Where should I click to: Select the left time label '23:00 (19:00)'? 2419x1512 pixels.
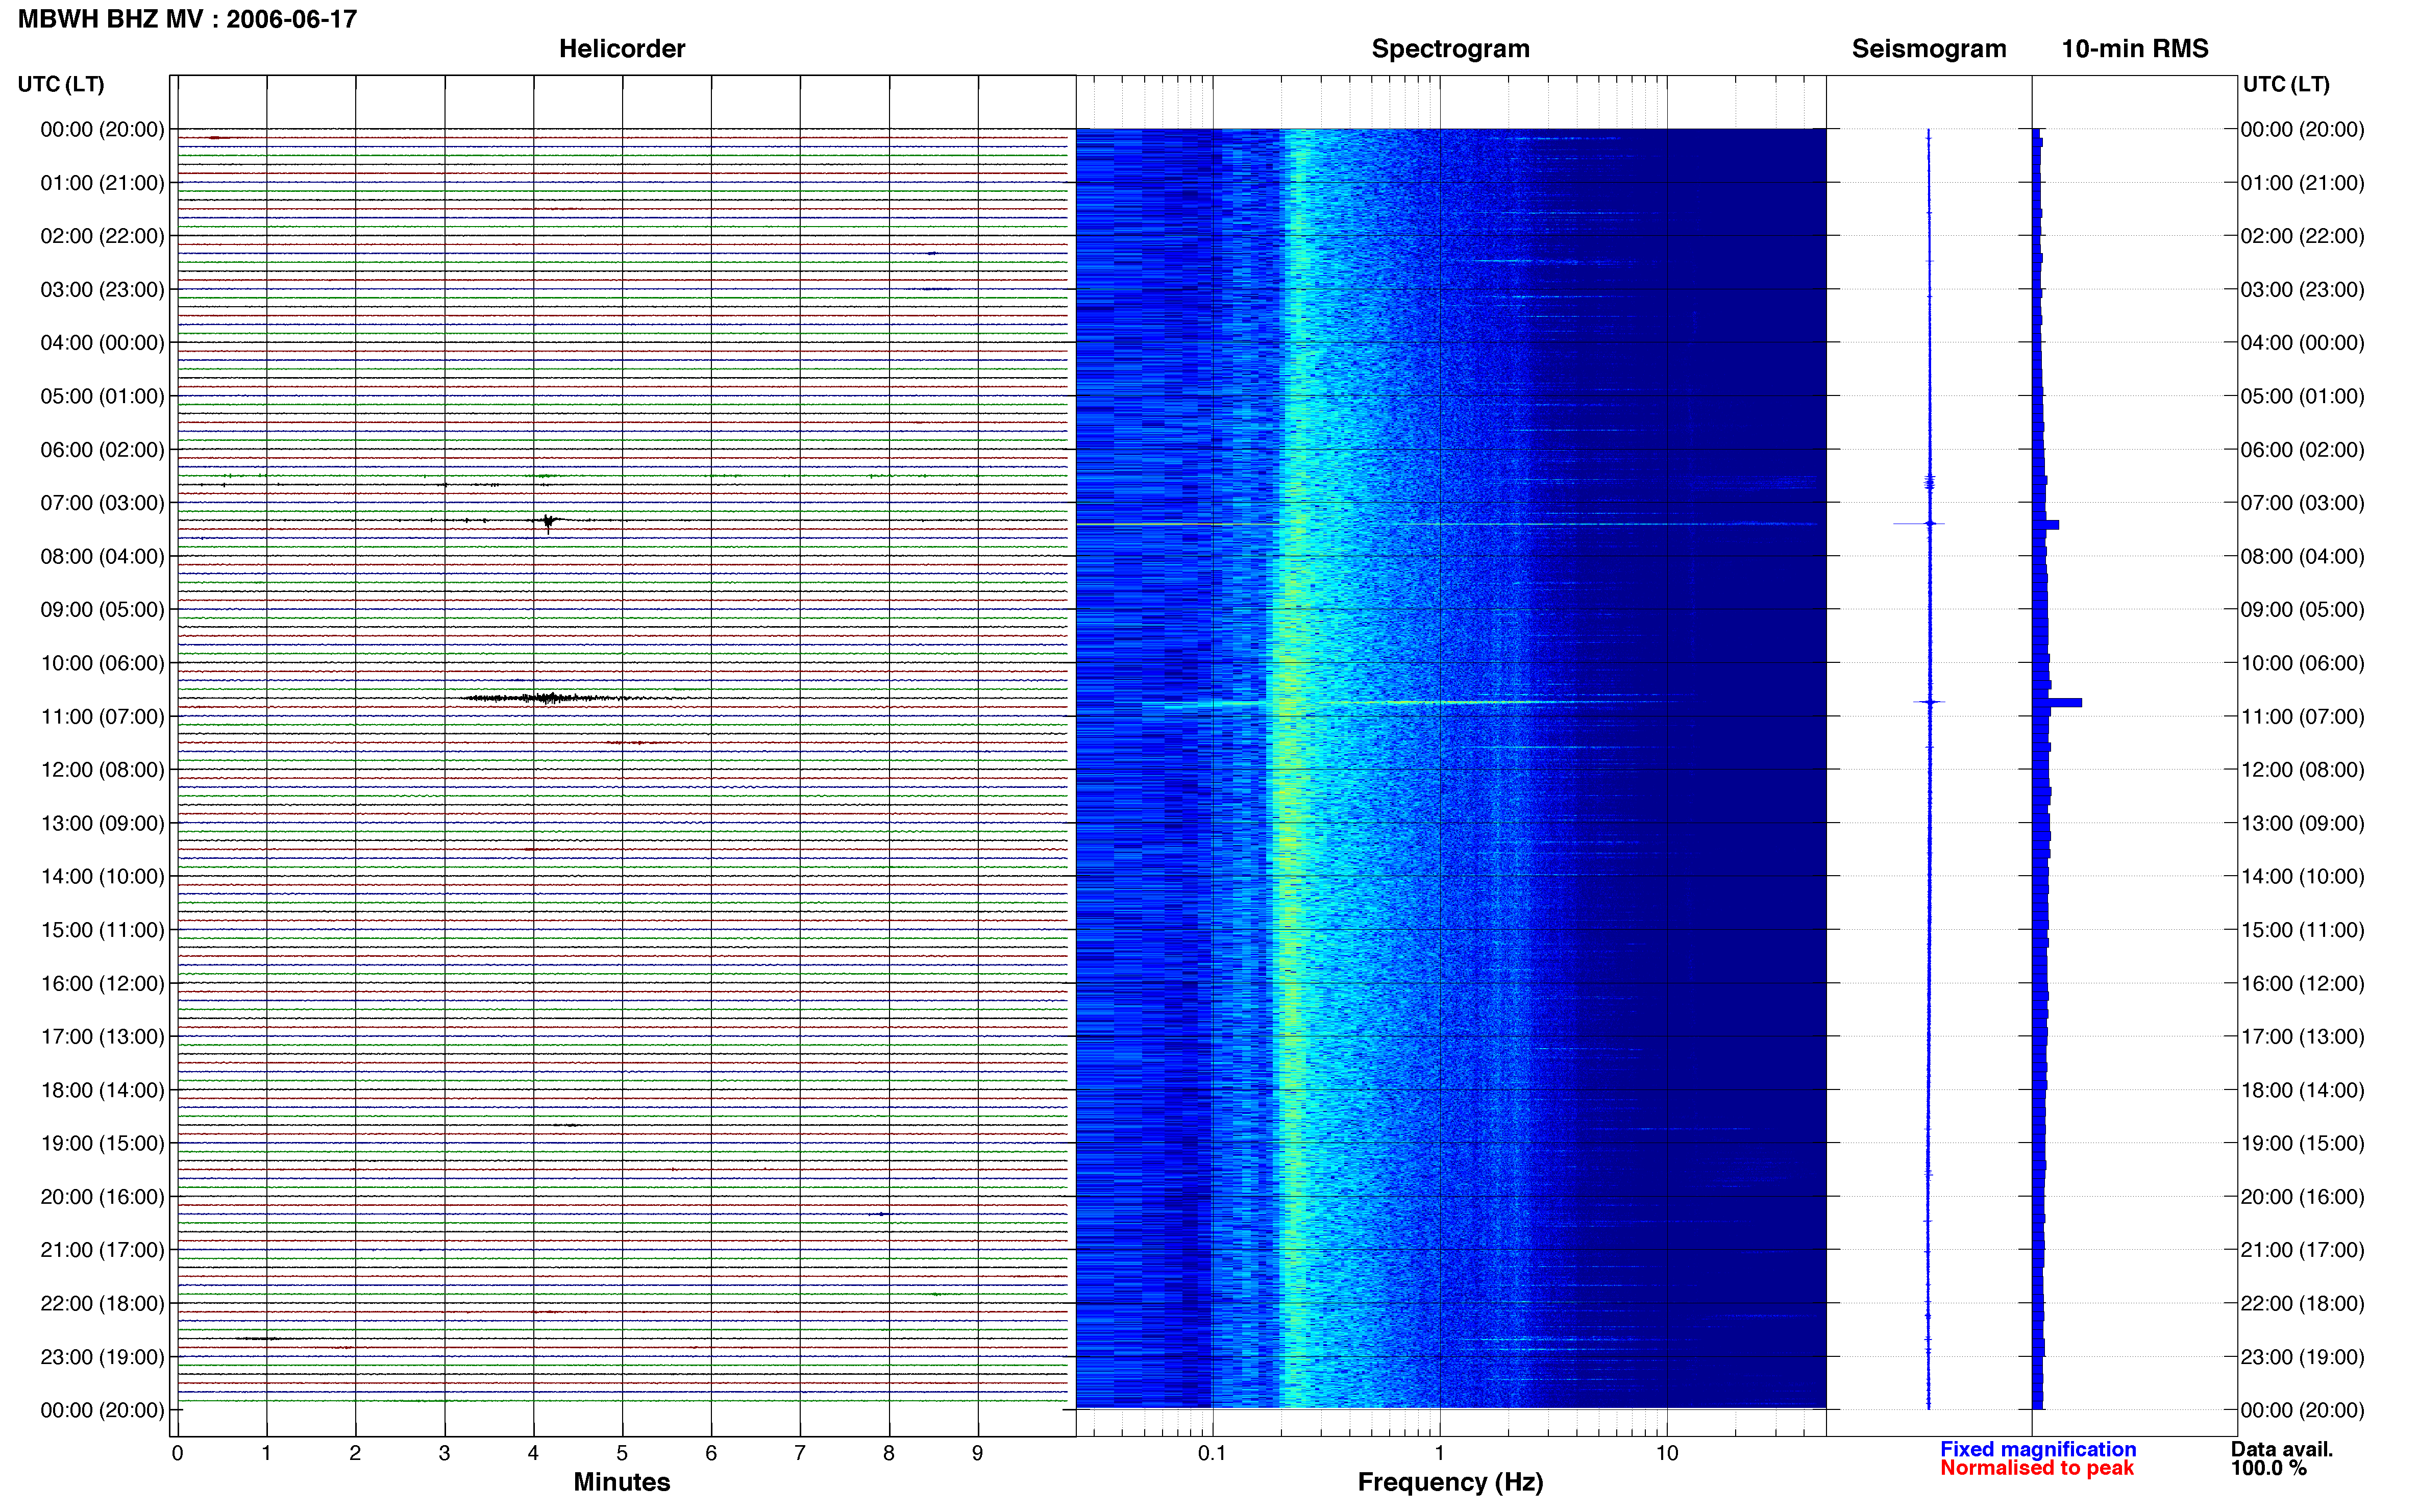pyautogui.click(x=102, y=1357)
